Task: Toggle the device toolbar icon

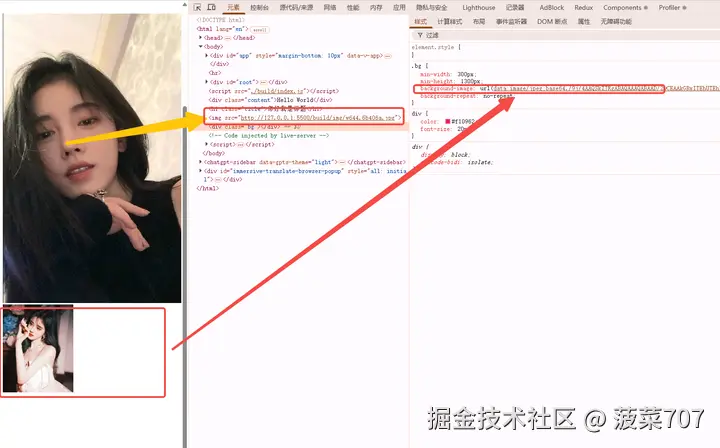Action: point(211,7)
